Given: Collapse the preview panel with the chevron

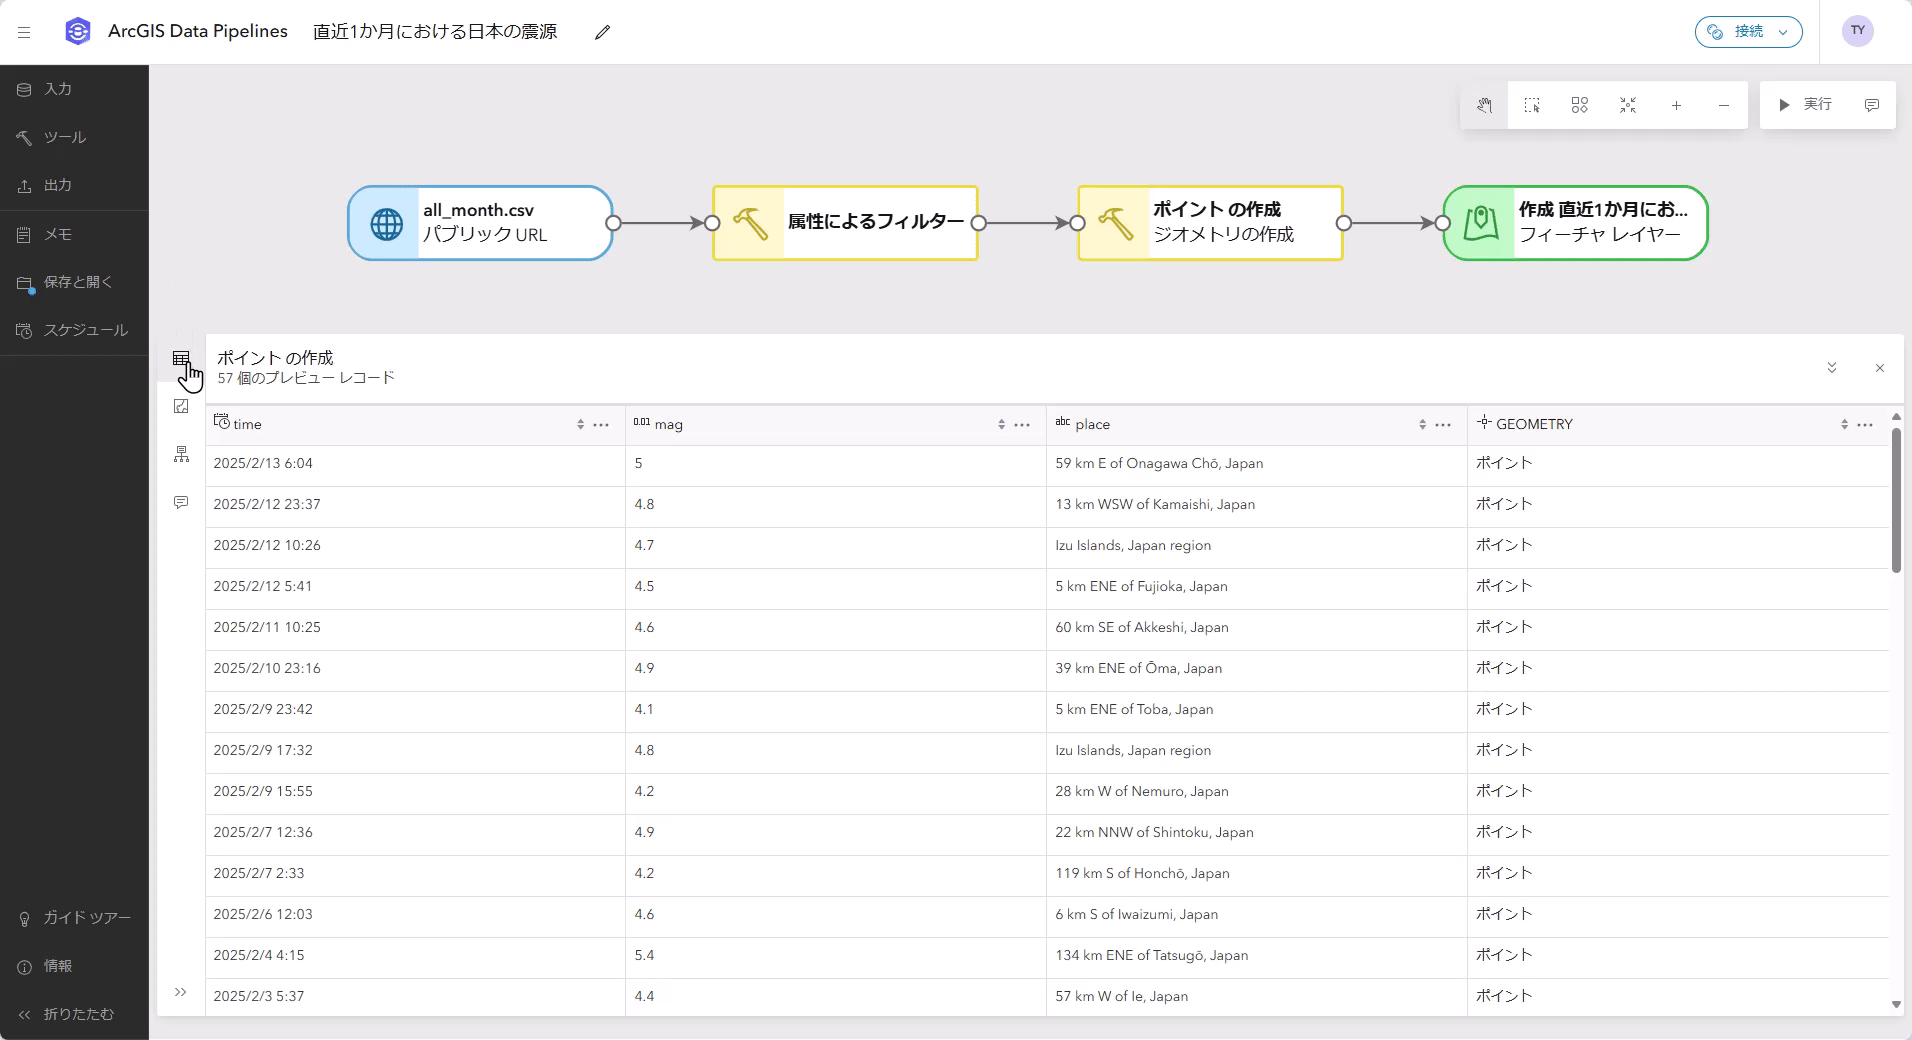Looking at the screenshot, I should point(1831,368).
